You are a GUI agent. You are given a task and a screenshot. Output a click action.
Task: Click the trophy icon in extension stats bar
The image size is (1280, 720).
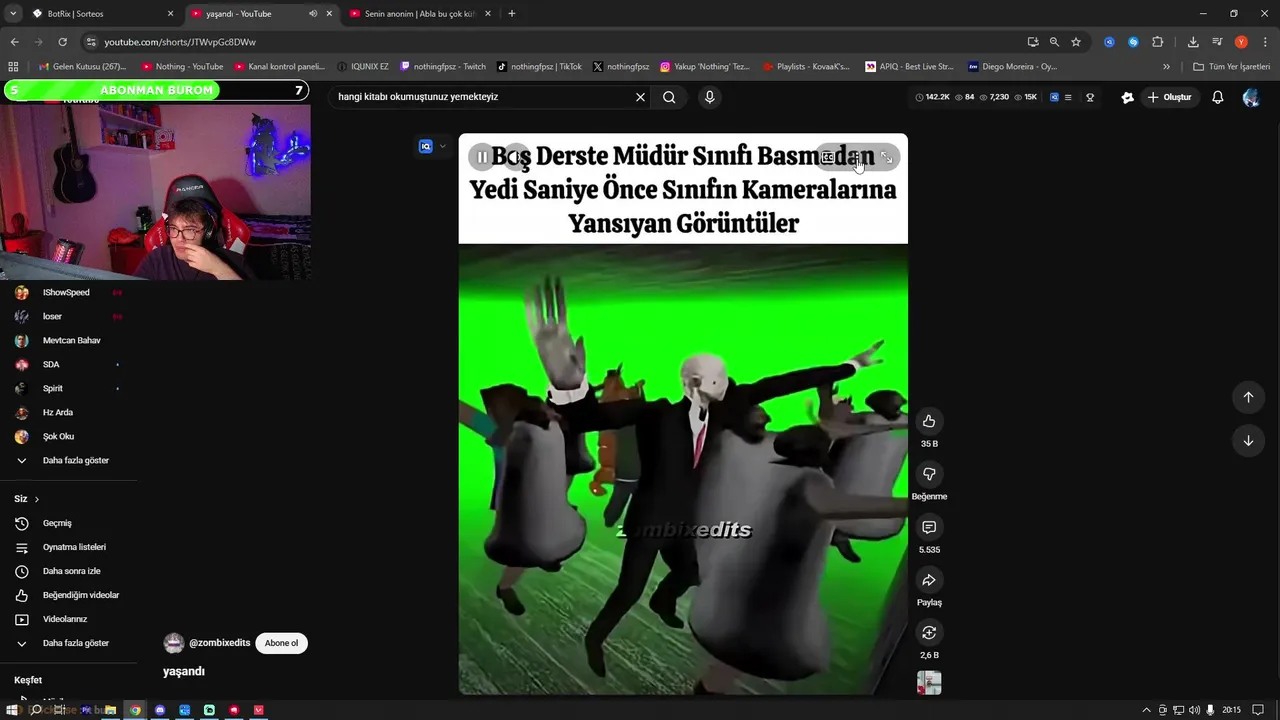[1090, 97]
